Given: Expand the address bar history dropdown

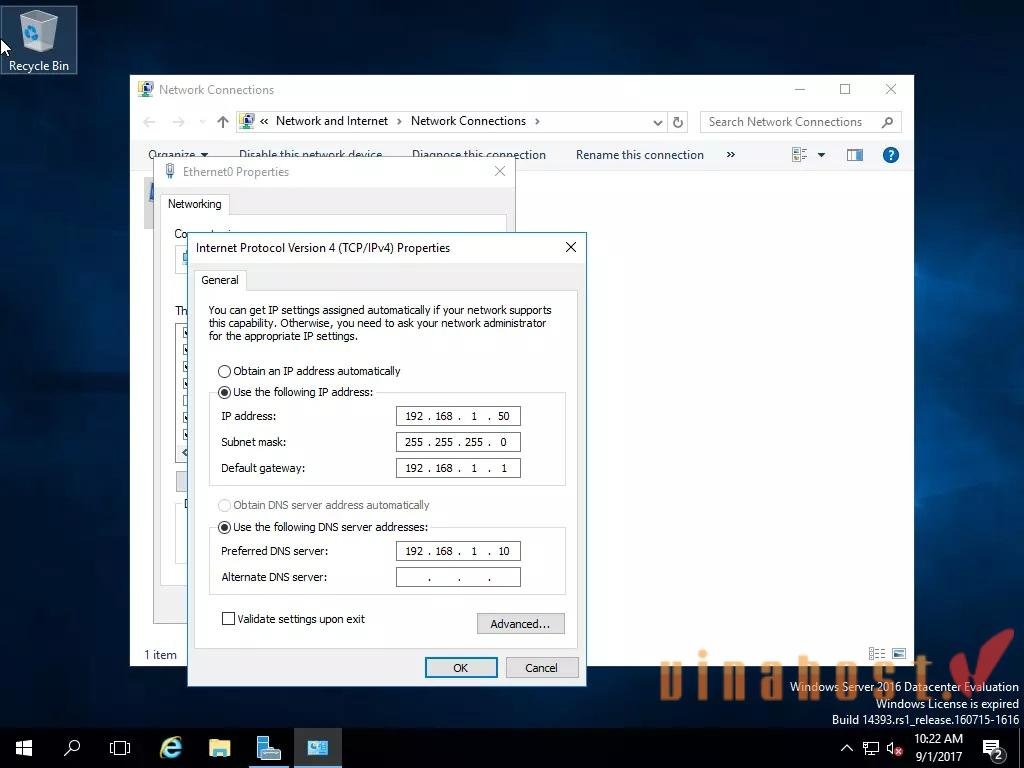Looking at the screenshot, I should coord(658,122).
